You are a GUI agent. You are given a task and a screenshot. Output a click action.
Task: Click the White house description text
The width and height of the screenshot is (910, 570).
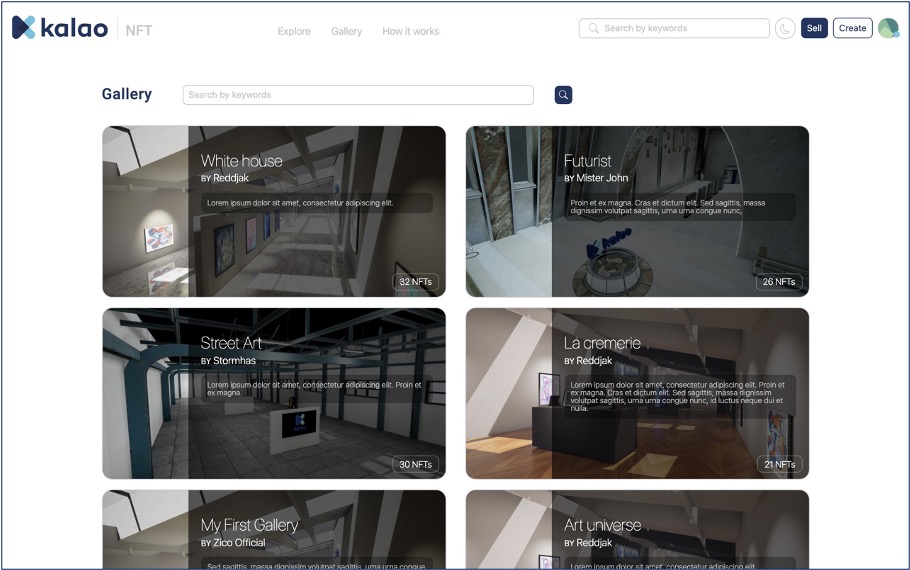pos(300,203)
